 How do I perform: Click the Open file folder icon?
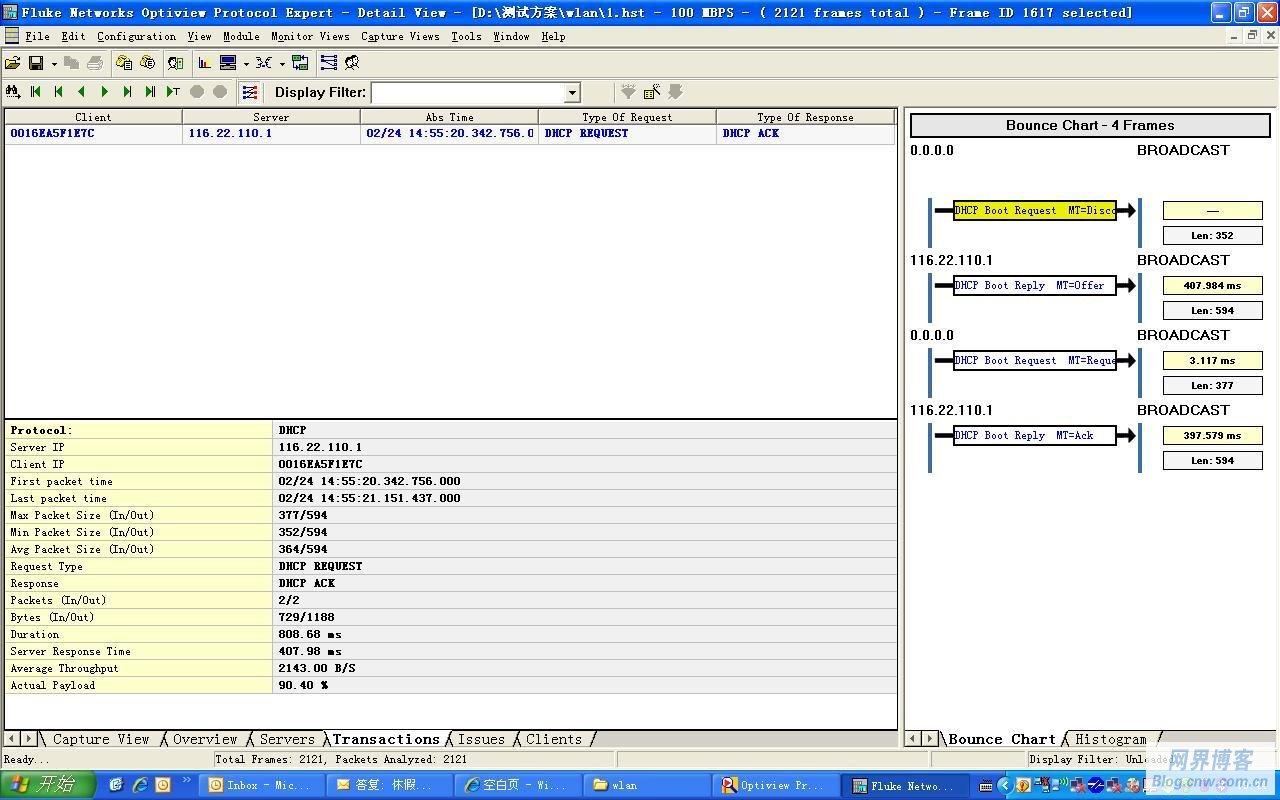[13, 63]
